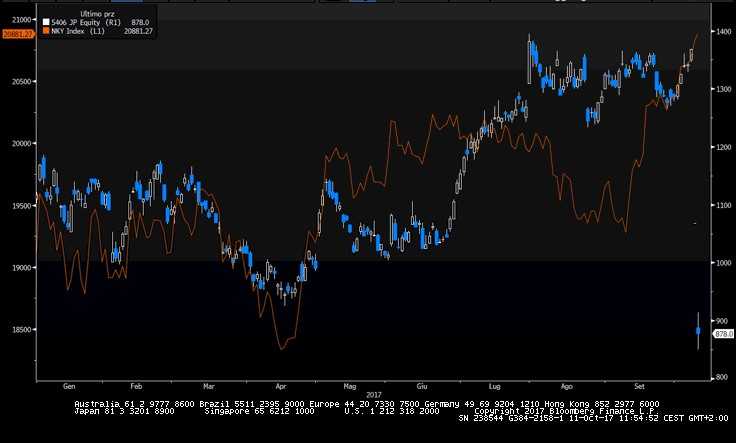736x443 pixels.
Task: Click the 18500 left axis label
Action: point(22,329)
